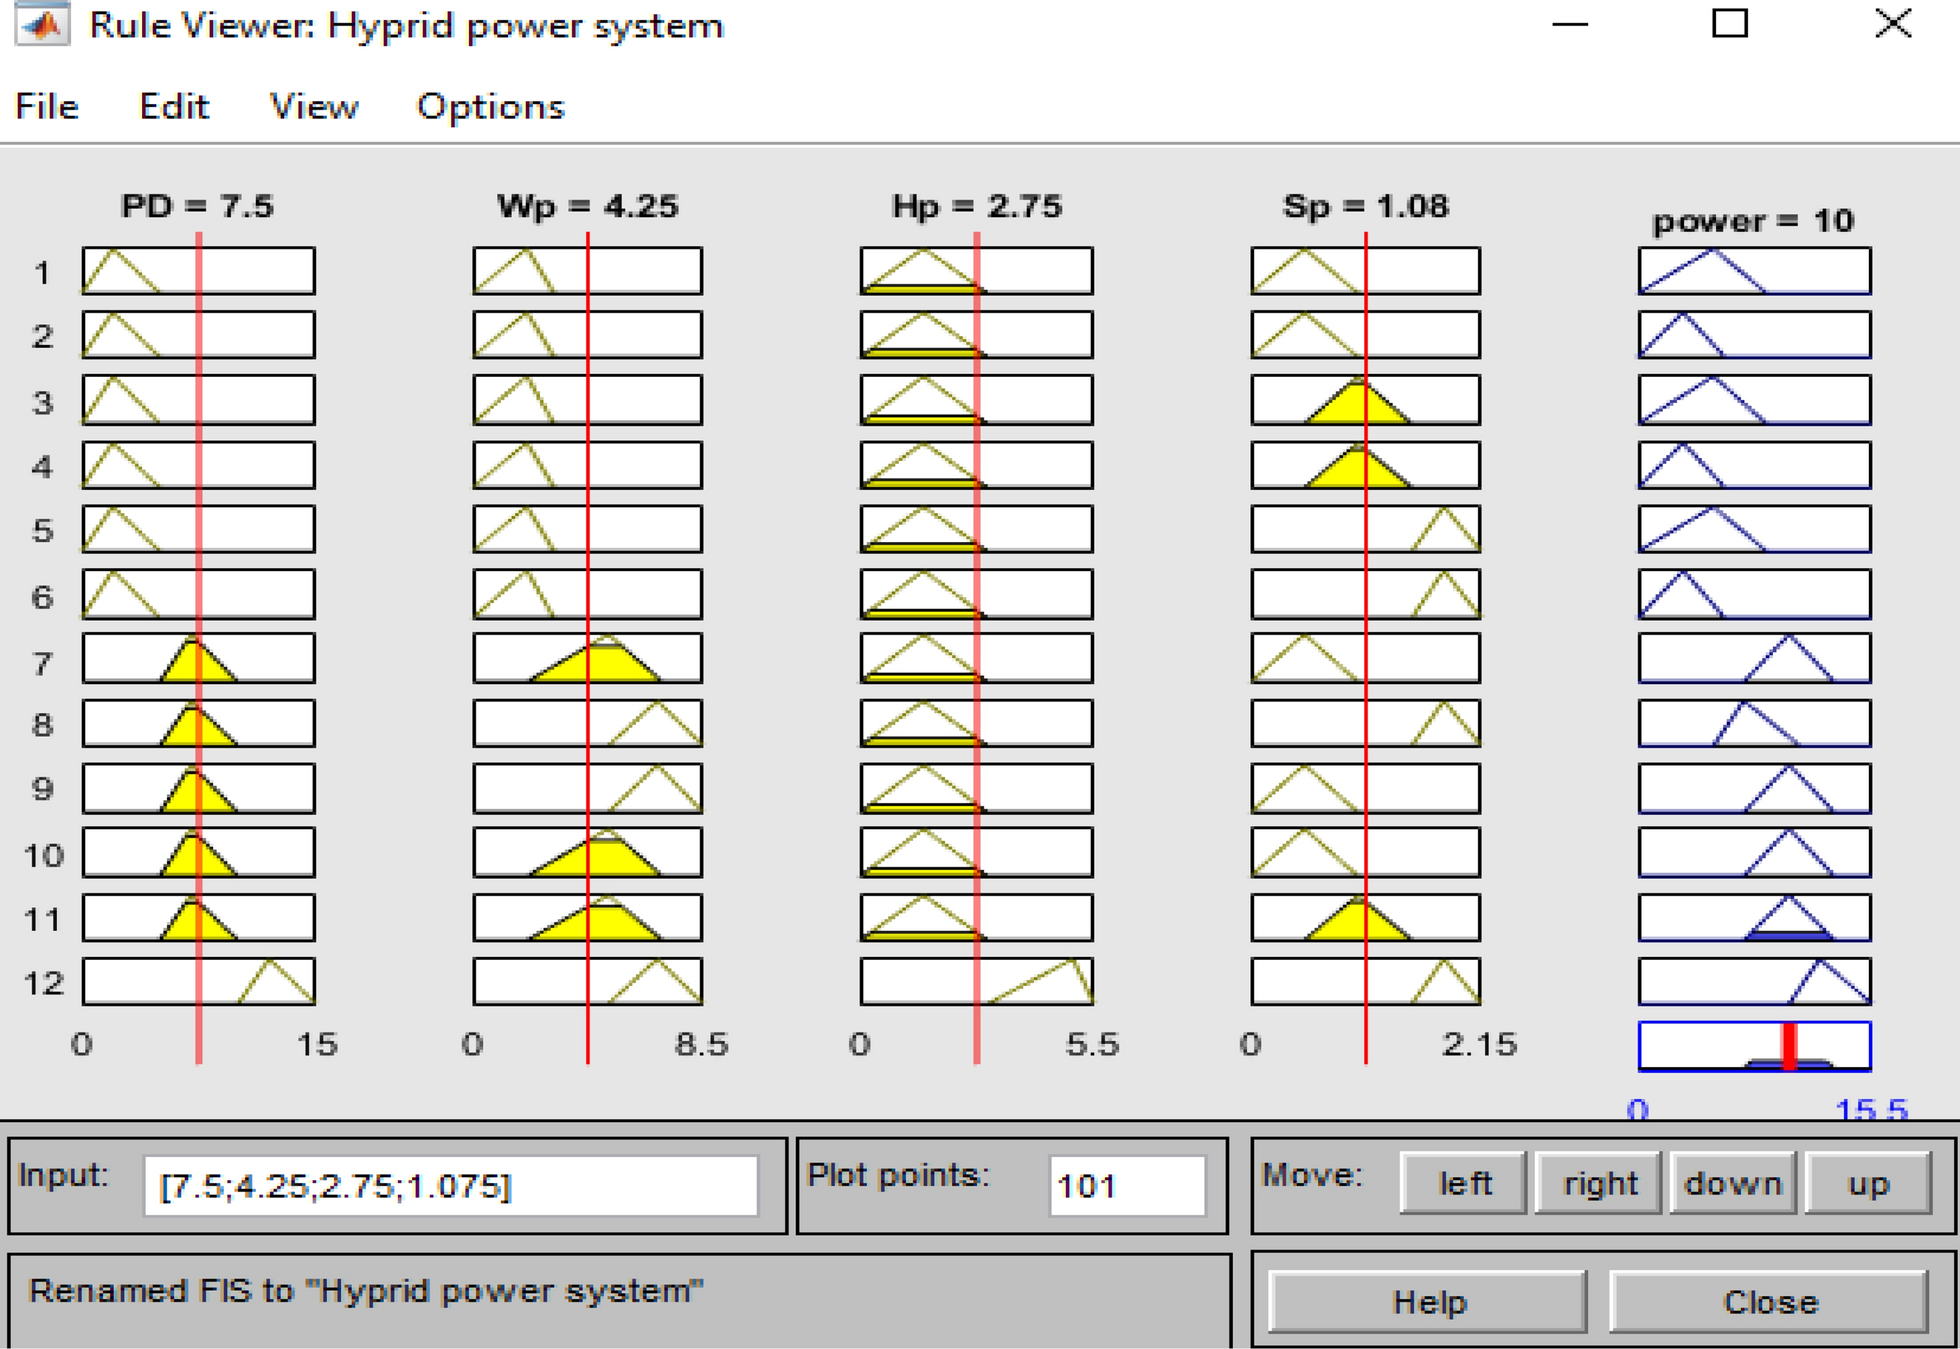Screen dimensions: 1960x1349
Task: Click rule 7 Wp membership plot
Action: (x=588, y=659)
